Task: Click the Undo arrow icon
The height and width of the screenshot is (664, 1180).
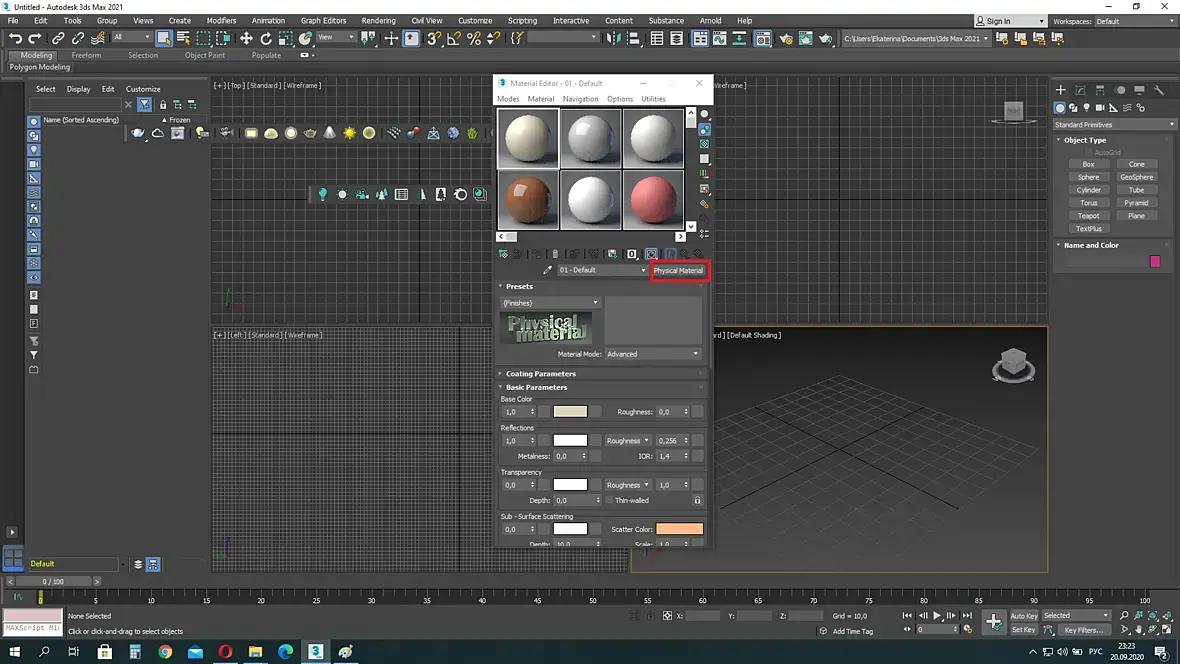Action: pos(15,38)
